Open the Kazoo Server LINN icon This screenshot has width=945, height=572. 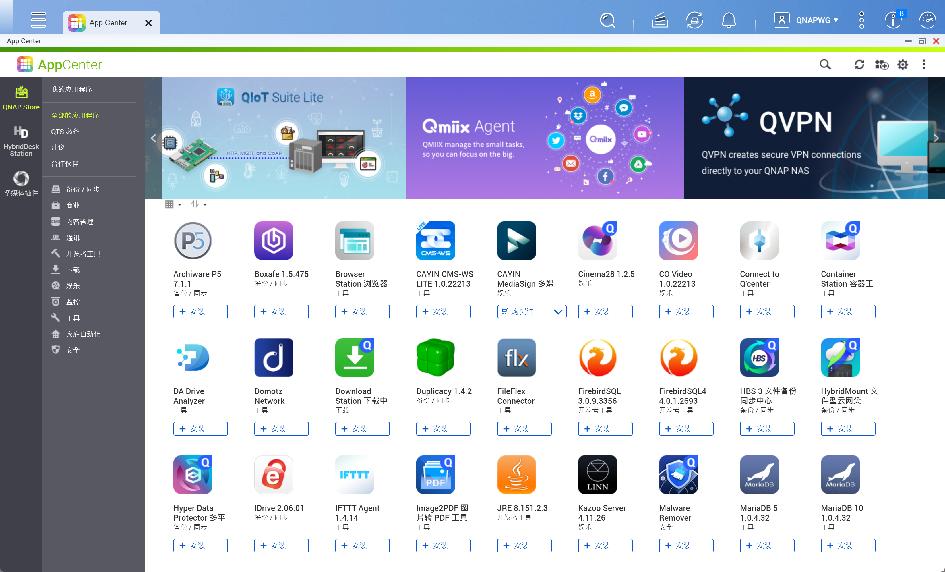coord(597,474)
